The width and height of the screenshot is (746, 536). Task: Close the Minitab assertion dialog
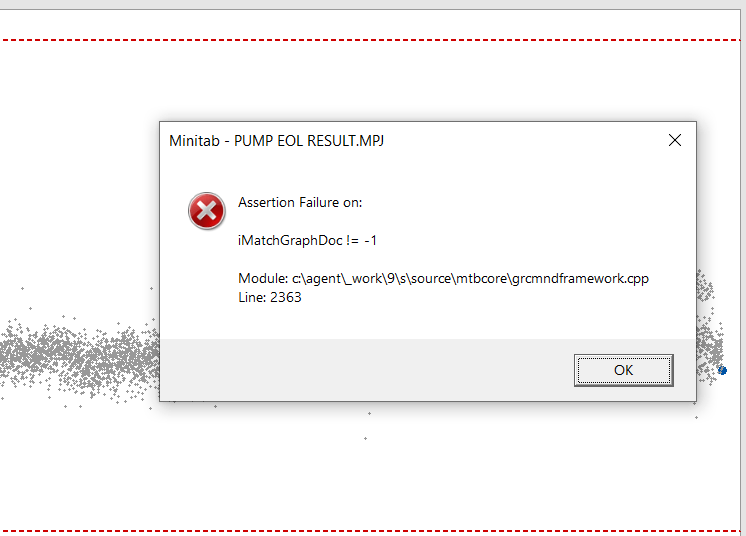675,140
